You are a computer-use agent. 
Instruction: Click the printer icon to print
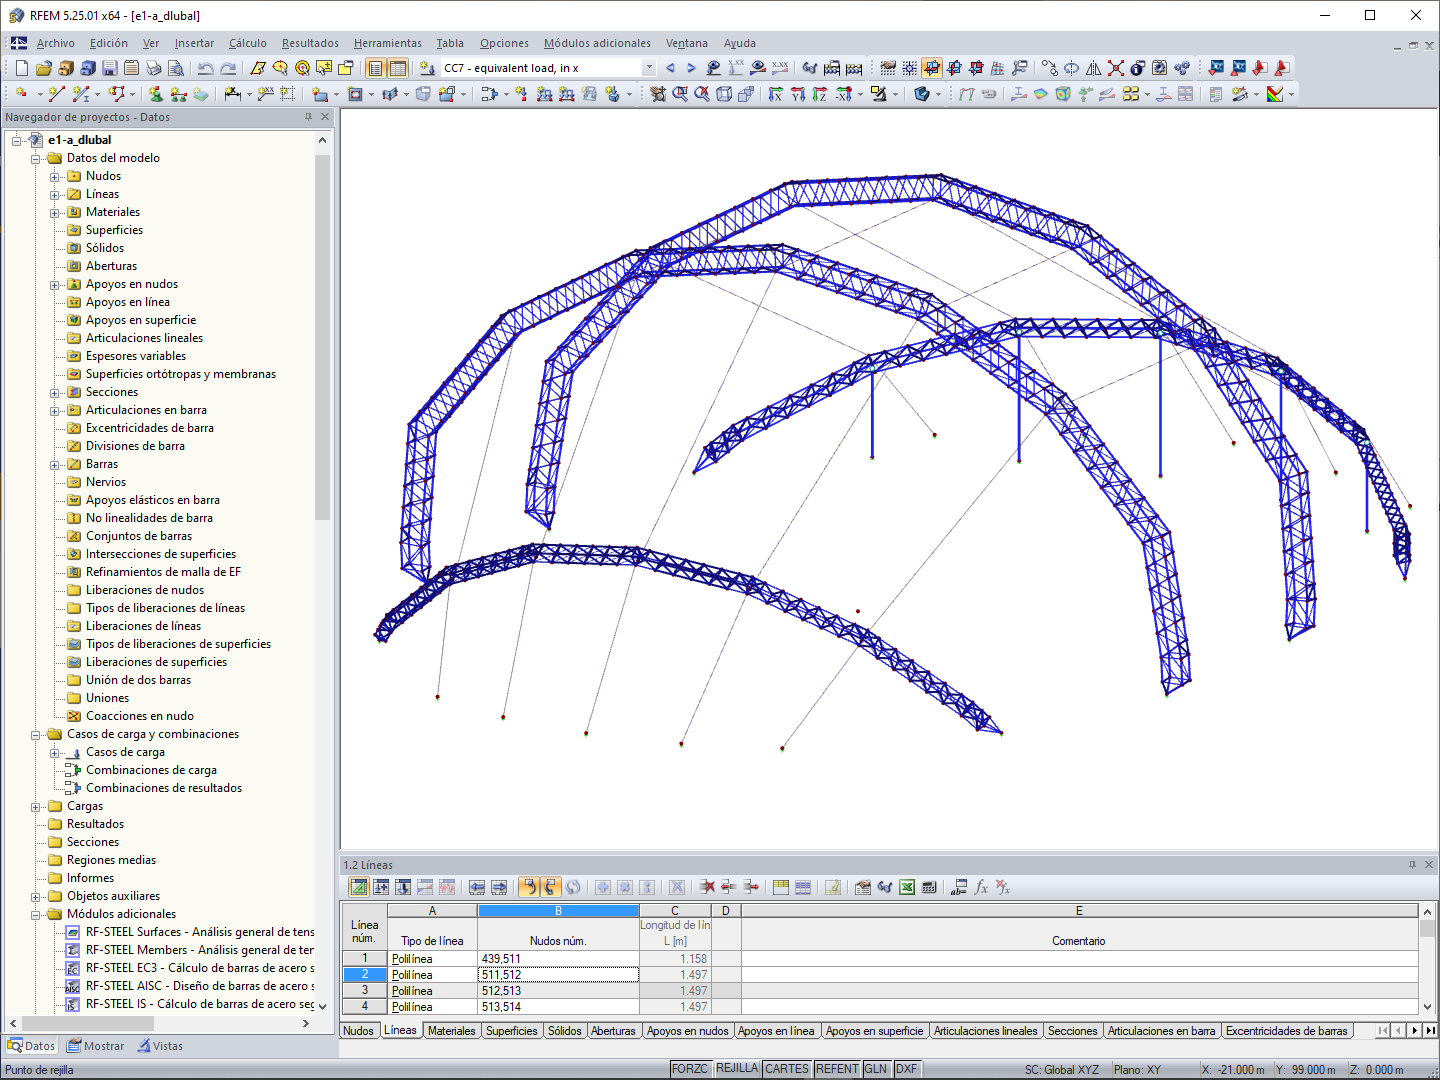[x=153, y=68]
